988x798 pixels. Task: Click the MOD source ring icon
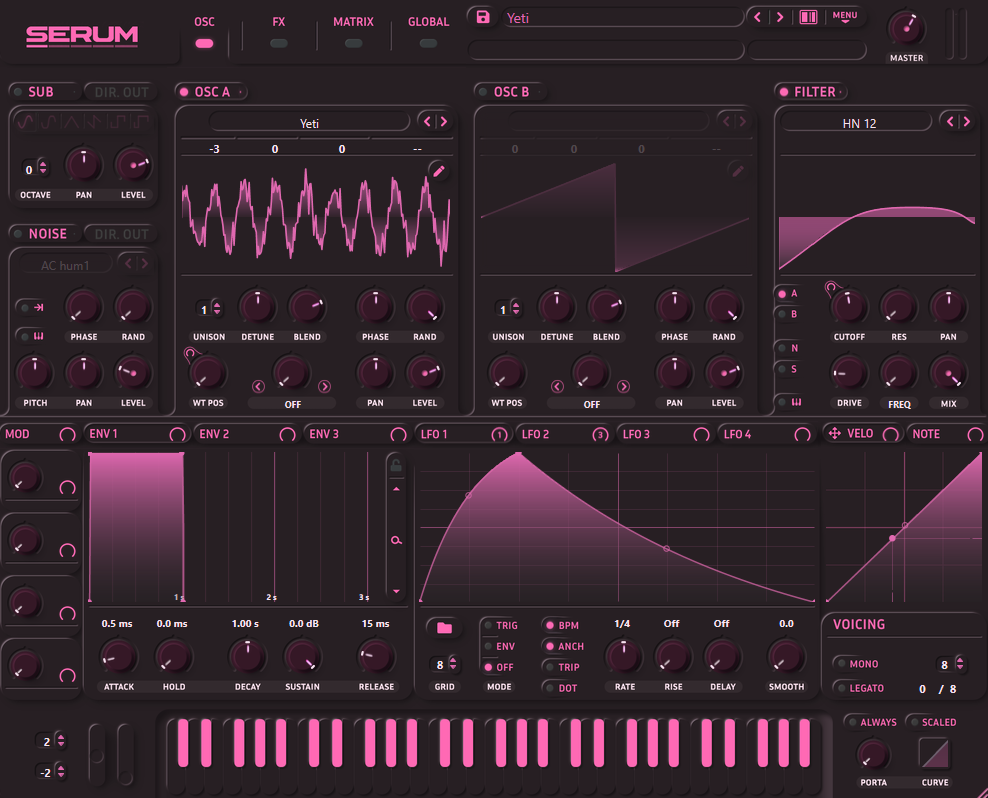(67, 434)
